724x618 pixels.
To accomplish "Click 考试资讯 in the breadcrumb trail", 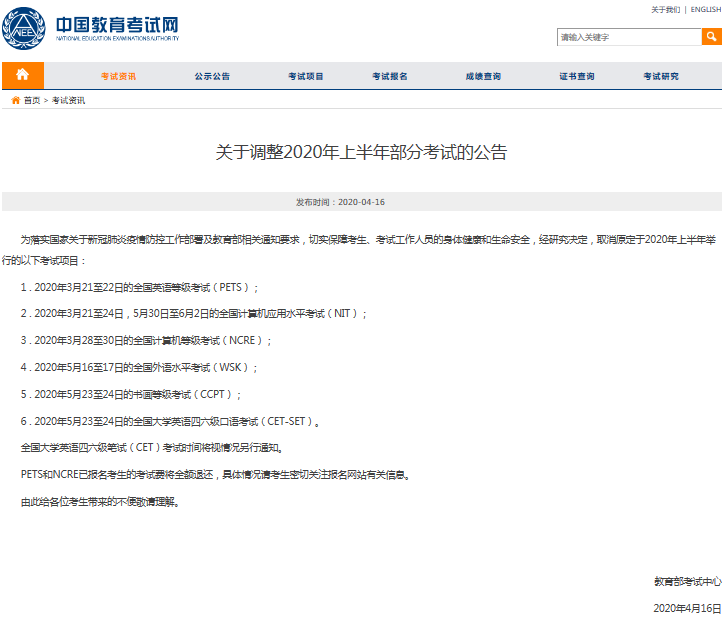I will click(x=68, y=100).
